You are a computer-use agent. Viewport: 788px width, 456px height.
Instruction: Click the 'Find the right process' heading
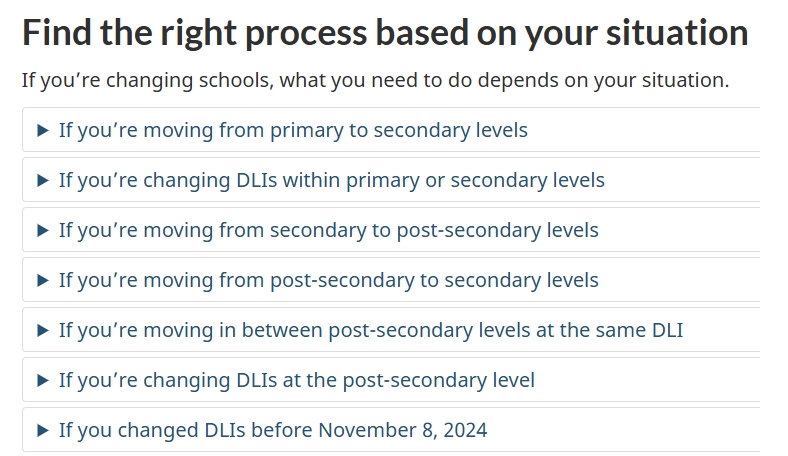(385, 33)
